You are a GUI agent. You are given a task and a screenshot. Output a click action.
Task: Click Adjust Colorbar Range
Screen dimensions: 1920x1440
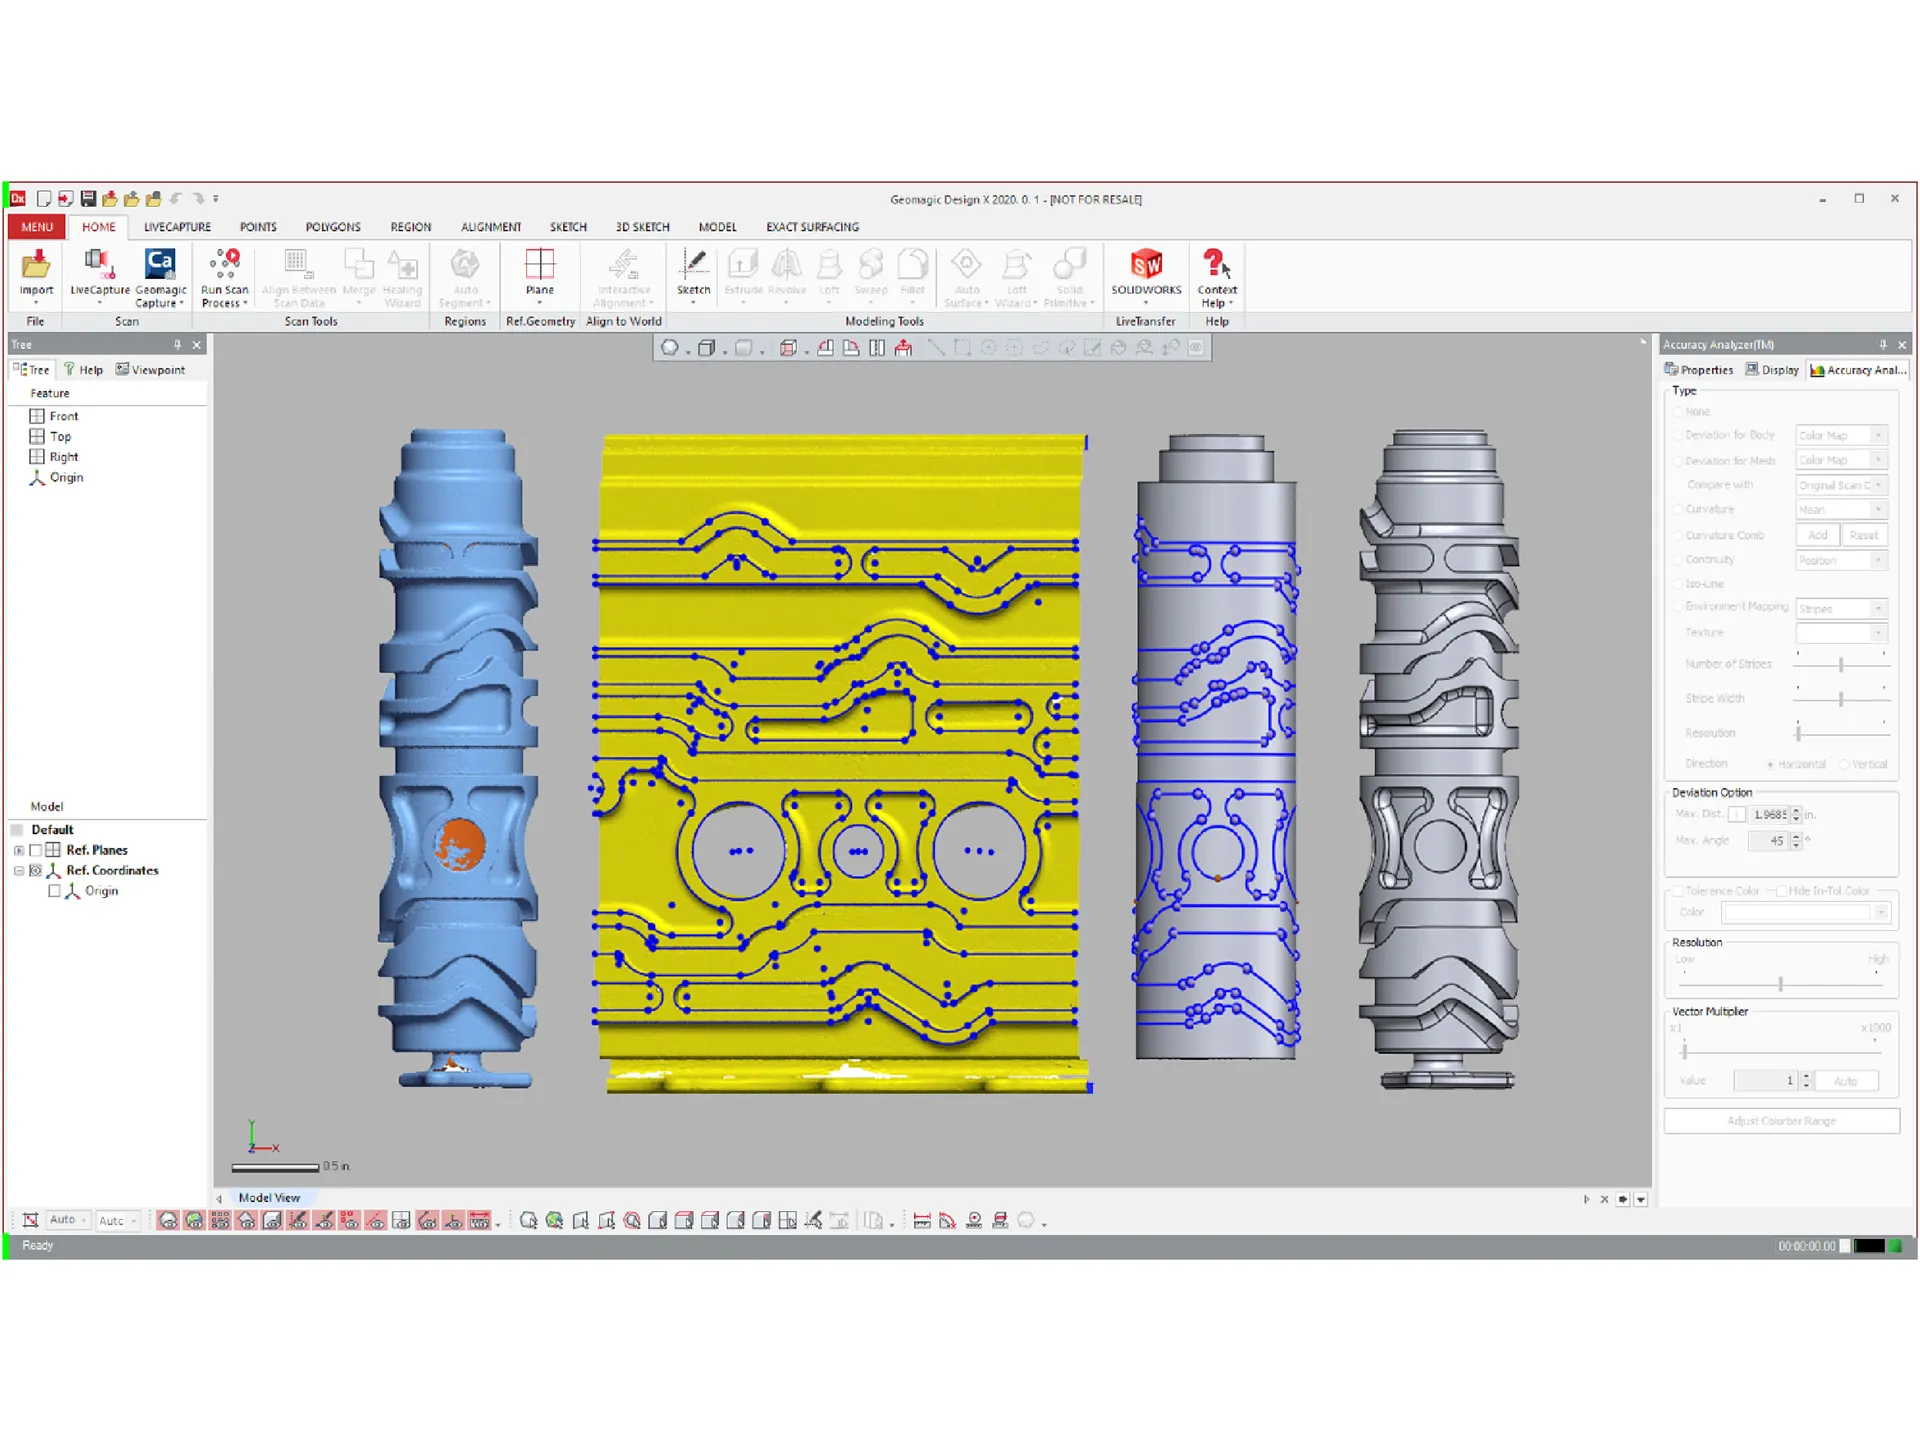click(x=1782, y=1120)
